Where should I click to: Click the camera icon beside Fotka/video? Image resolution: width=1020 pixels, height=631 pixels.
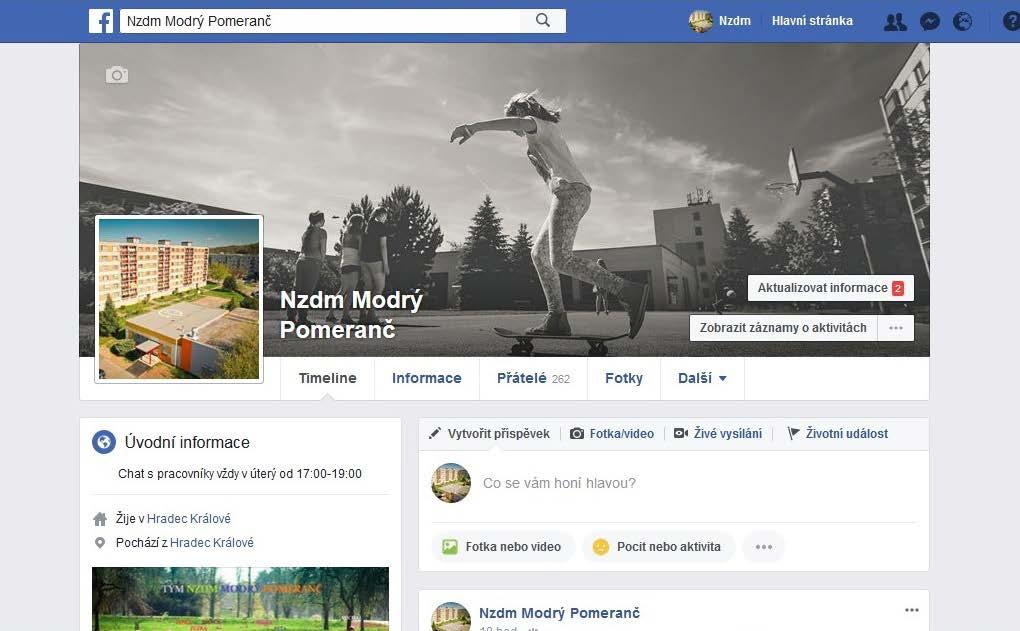577,433
